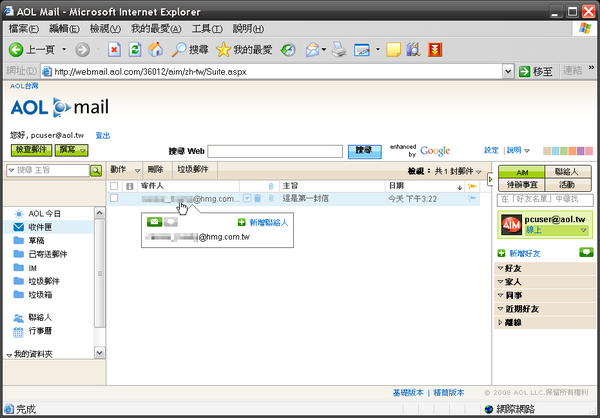Image resolution: width=600 pixels, height=418 pixels.
Task: Click the blue 搜尋 web search button
Action: pos(364,151)
